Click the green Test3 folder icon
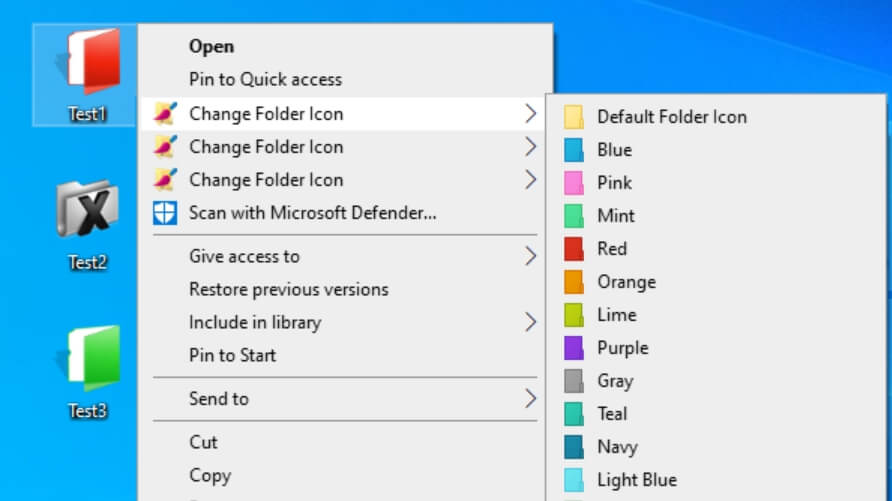 click(88, 358)
